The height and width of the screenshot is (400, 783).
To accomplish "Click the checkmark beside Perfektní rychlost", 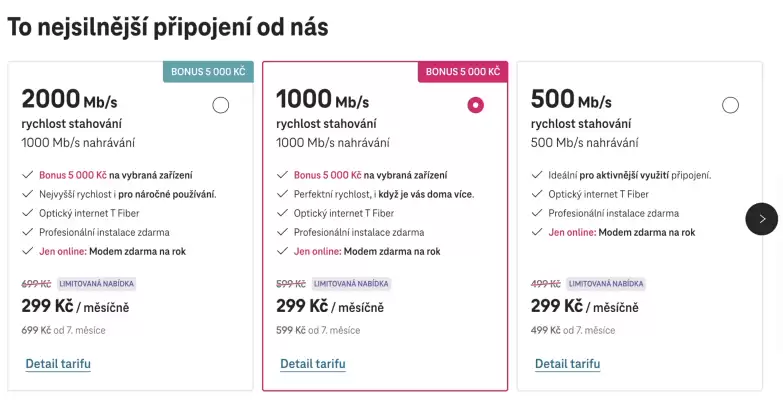I will (281, 194).
